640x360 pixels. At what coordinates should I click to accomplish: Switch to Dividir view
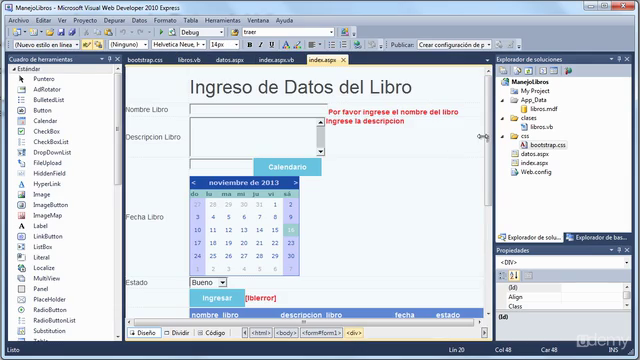click(177, 333)
